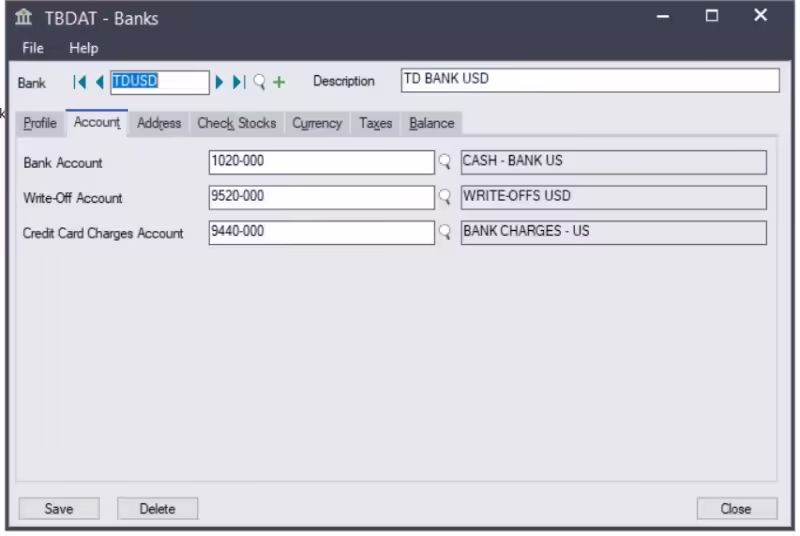The height and width of the screenshot is (536, 800).
Task: Switch to the Address tab
Action: [x=159, y=123]
